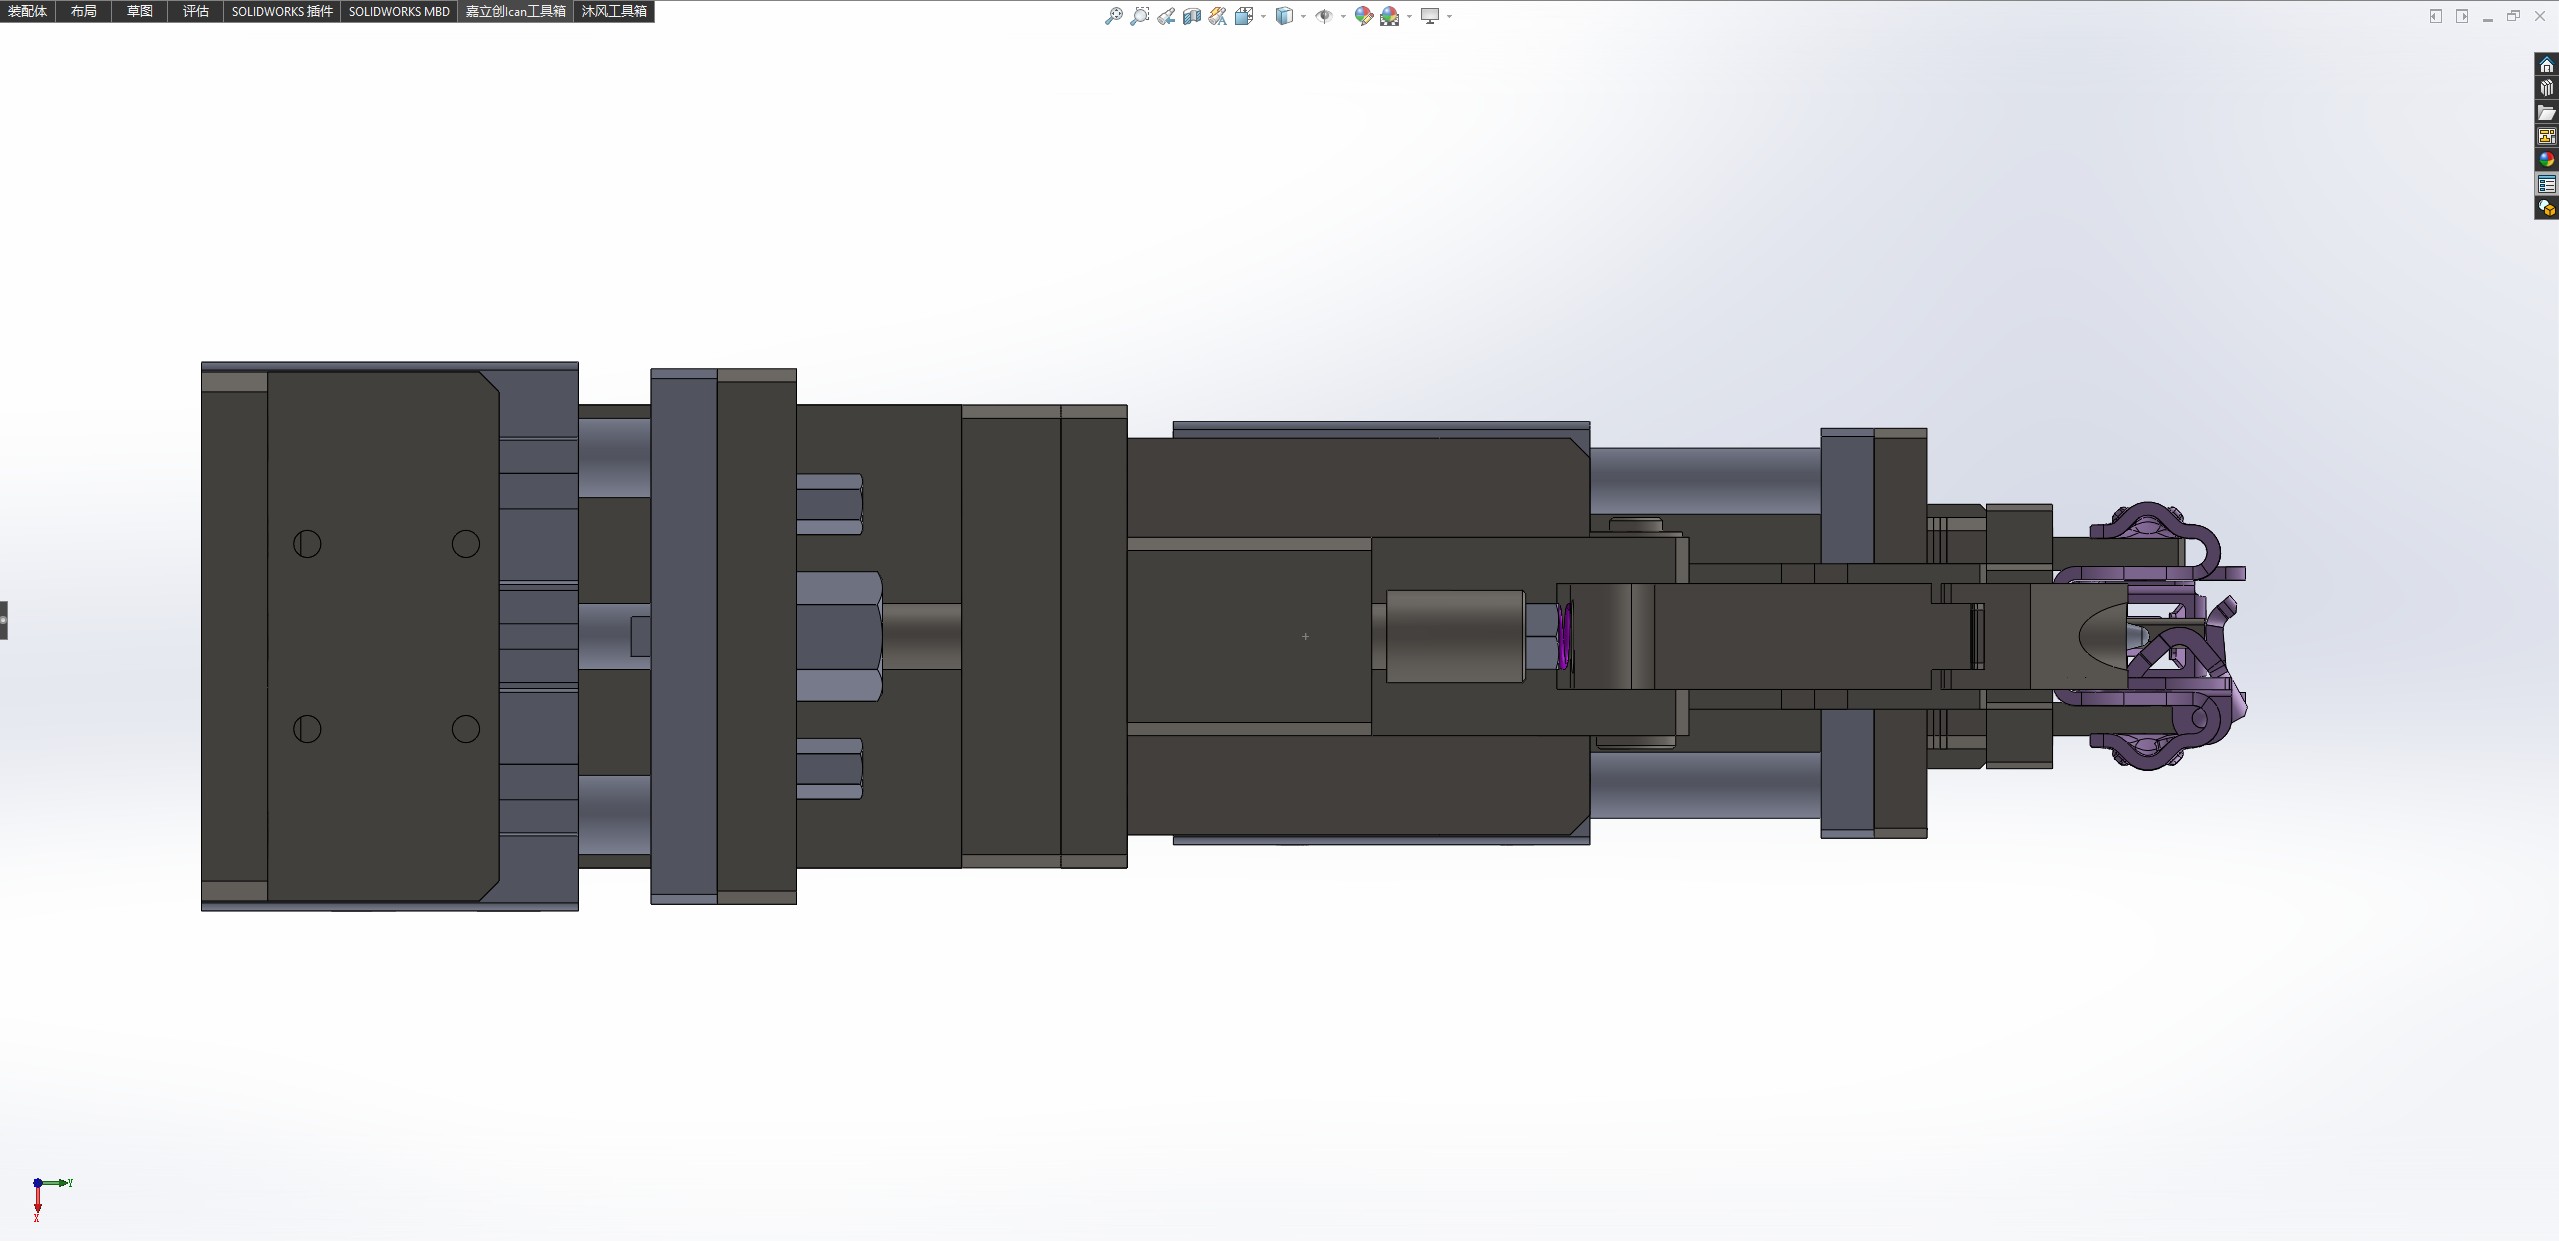
Task: Expand the Display Style dropdown arrow
Action: tap(1303, 16)
